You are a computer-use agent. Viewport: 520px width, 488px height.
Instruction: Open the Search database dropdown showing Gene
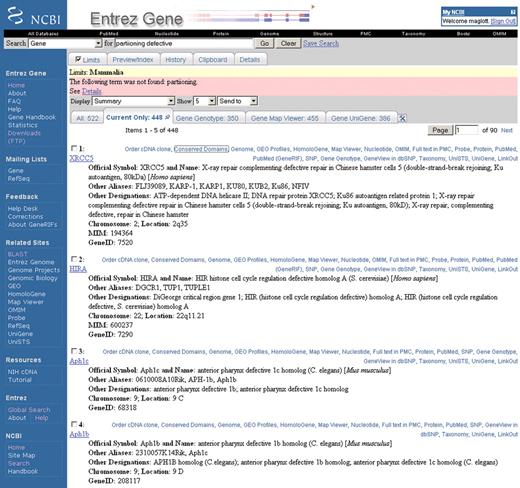[x=65, y=43]
